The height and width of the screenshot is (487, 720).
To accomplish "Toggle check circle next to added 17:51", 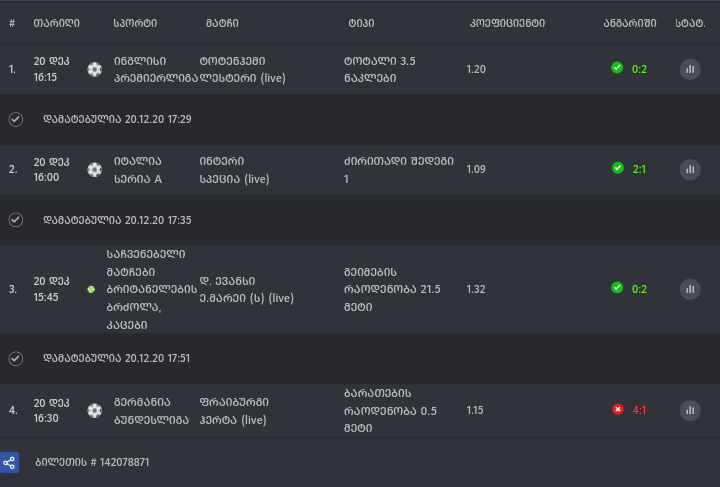I will [x=15, y=357].
